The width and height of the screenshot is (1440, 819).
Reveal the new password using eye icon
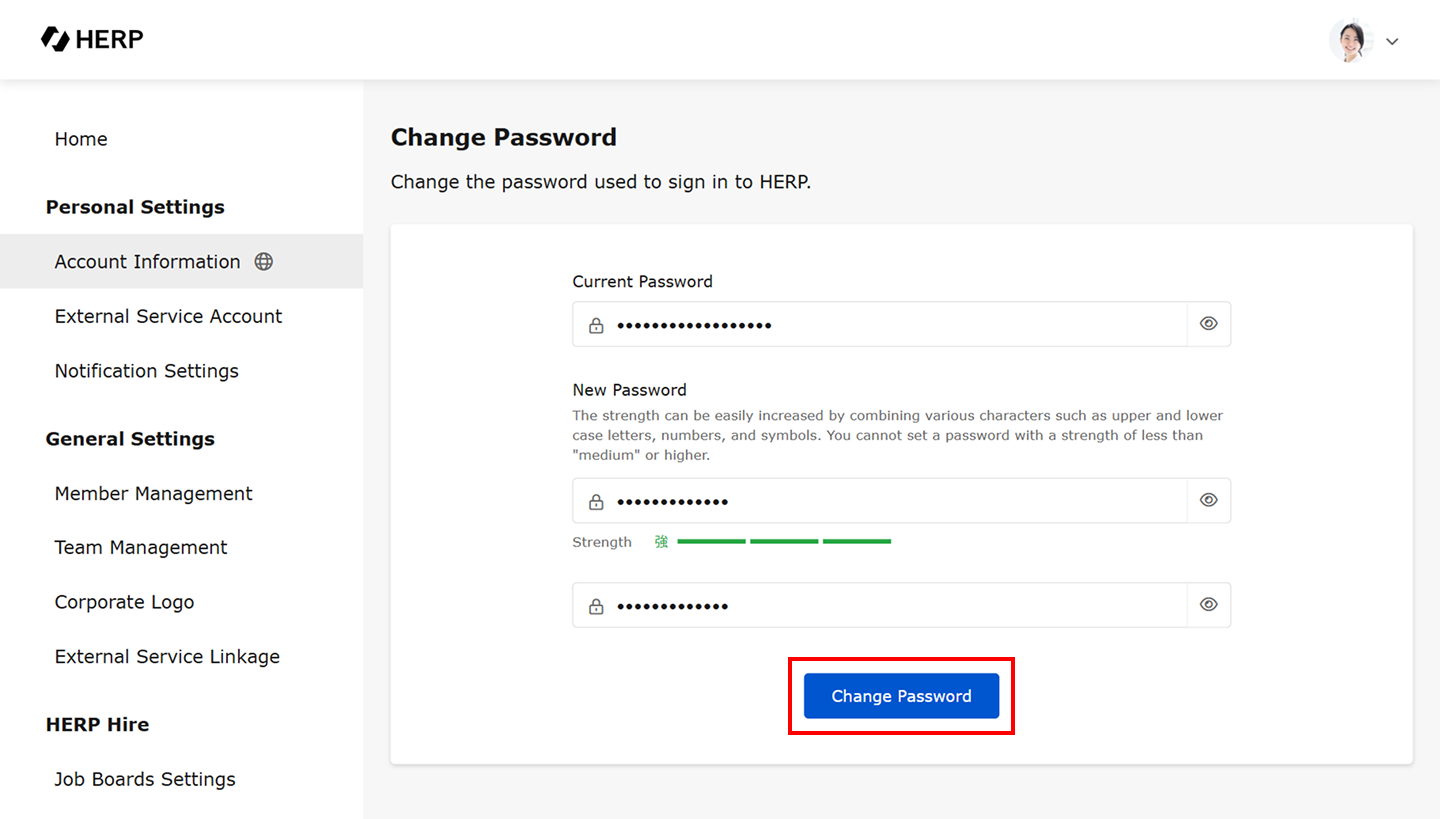[x=1208, y=500]
